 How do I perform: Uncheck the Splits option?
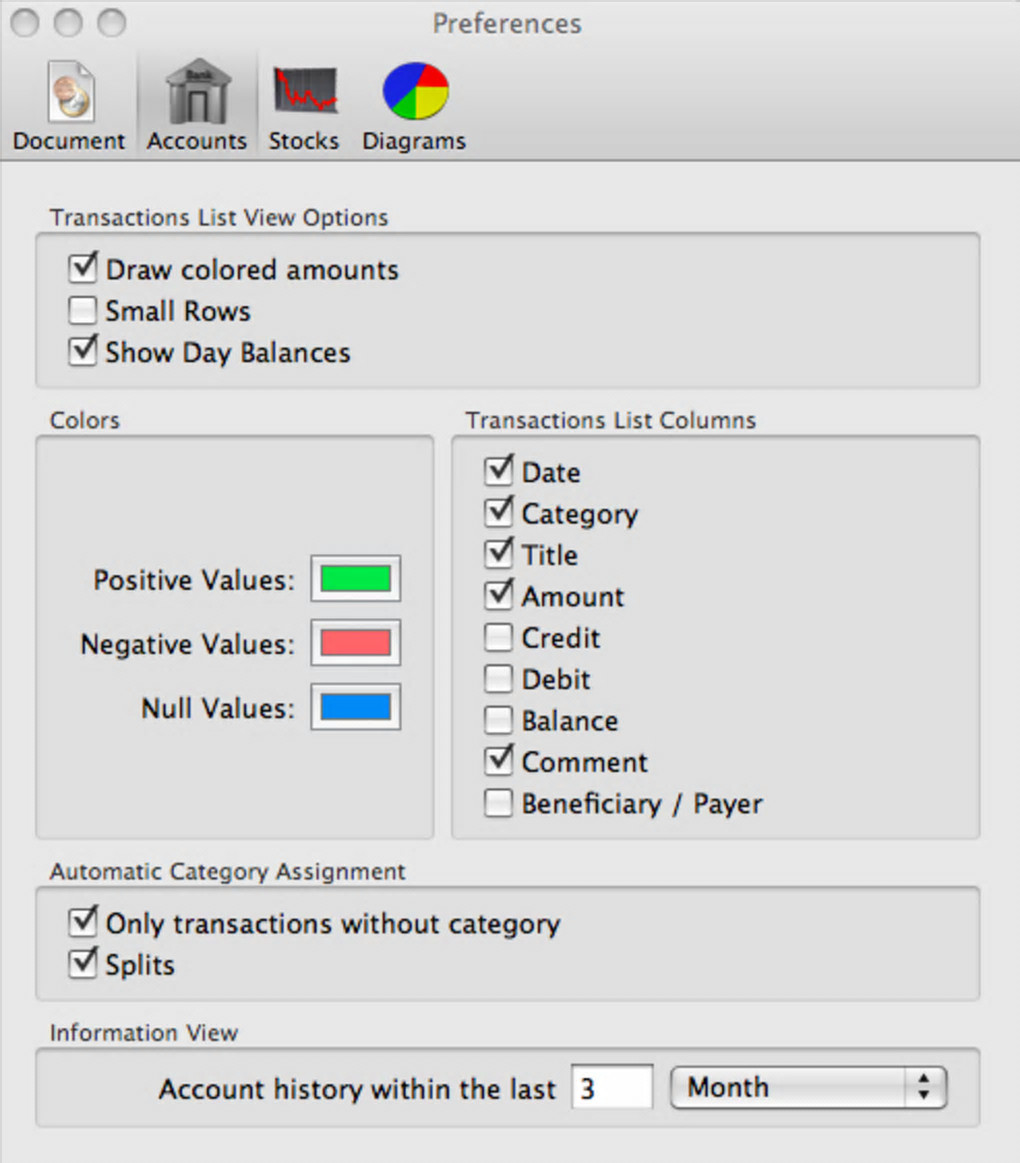click(x=83, y=964)
